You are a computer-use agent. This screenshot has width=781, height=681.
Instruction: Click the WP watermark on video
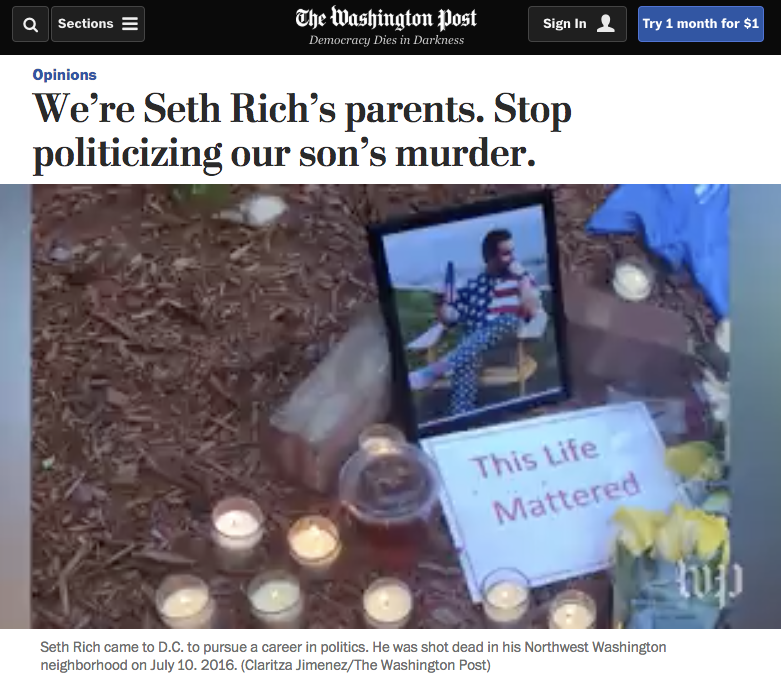point(710,581)
